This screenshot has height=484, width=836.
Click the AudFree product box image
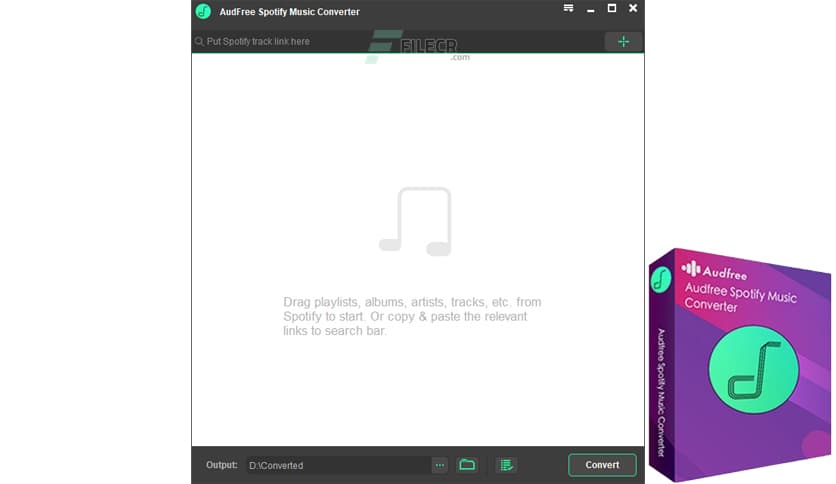(x=740, y=365)
